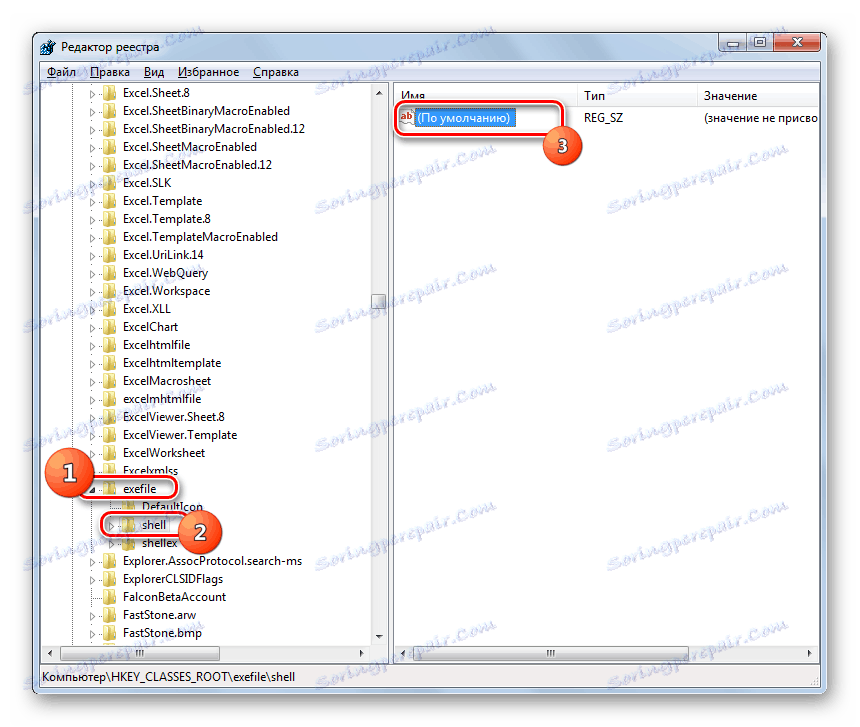Click the Имя column header
Viewport: 860px width, 727px height.
pyautogui.click(x=485, y=95)
